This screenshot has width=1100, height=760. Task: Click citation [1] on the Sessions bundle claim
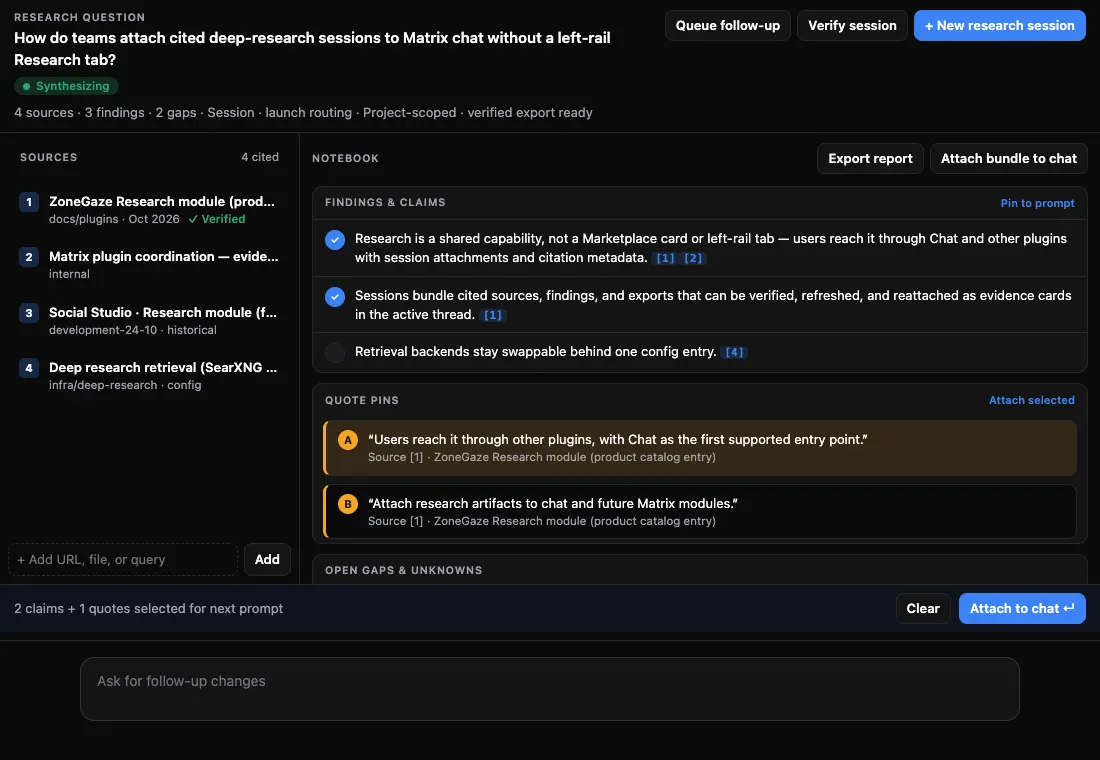pyautogui.click(x=493, y=315)
